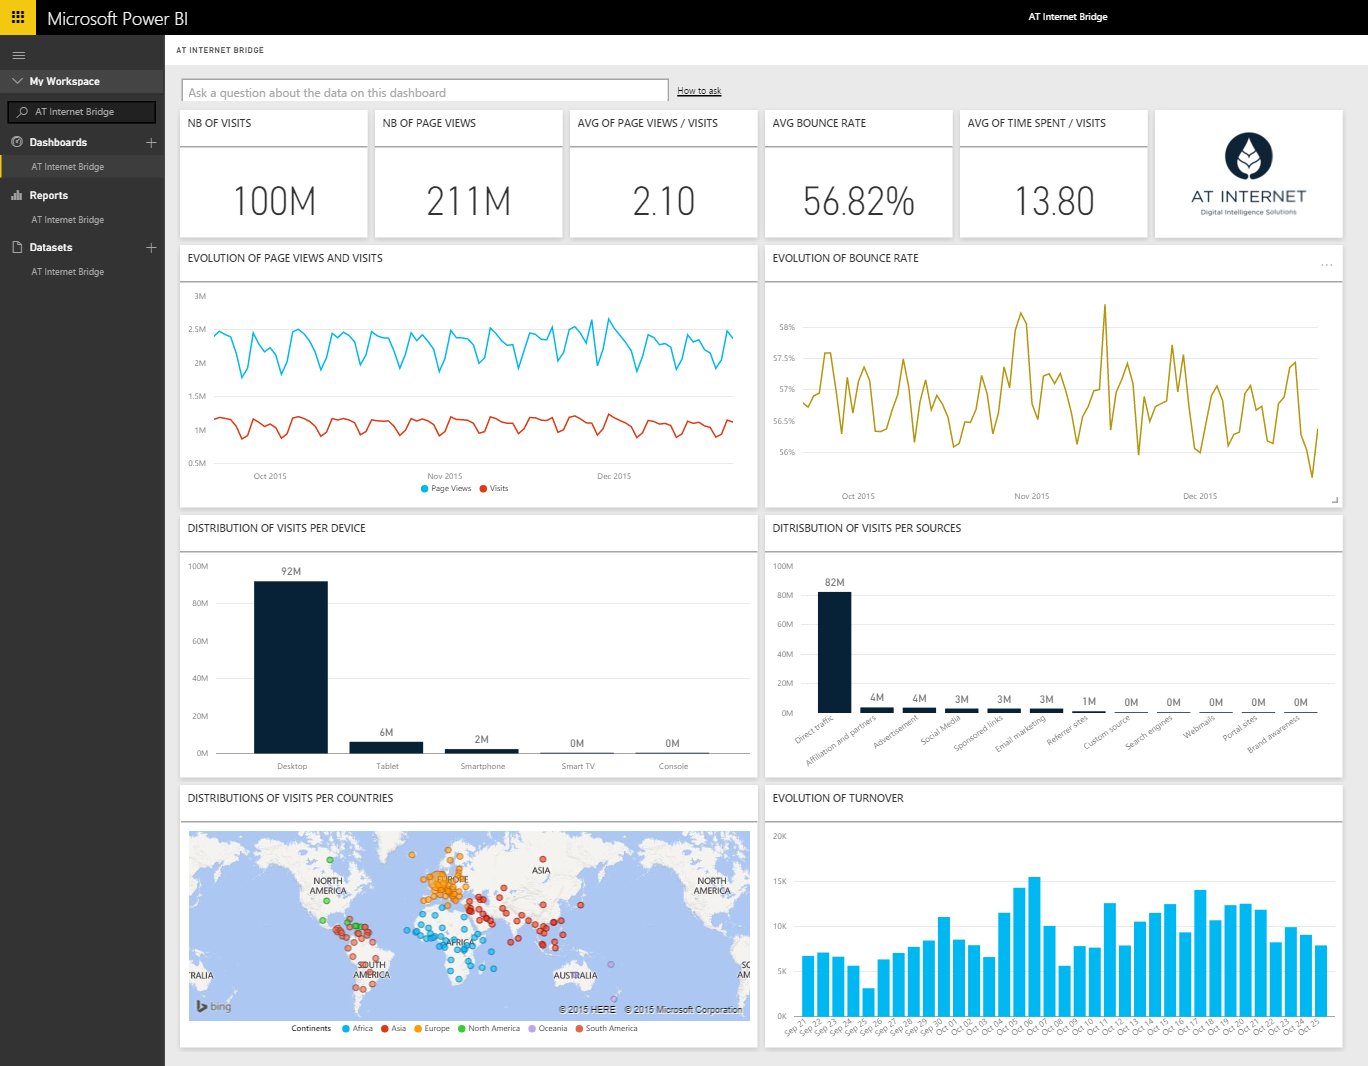The width and height of the screenshot is (1368, 1066).
Task: Click the Datasets file icon
Action: 17,247
